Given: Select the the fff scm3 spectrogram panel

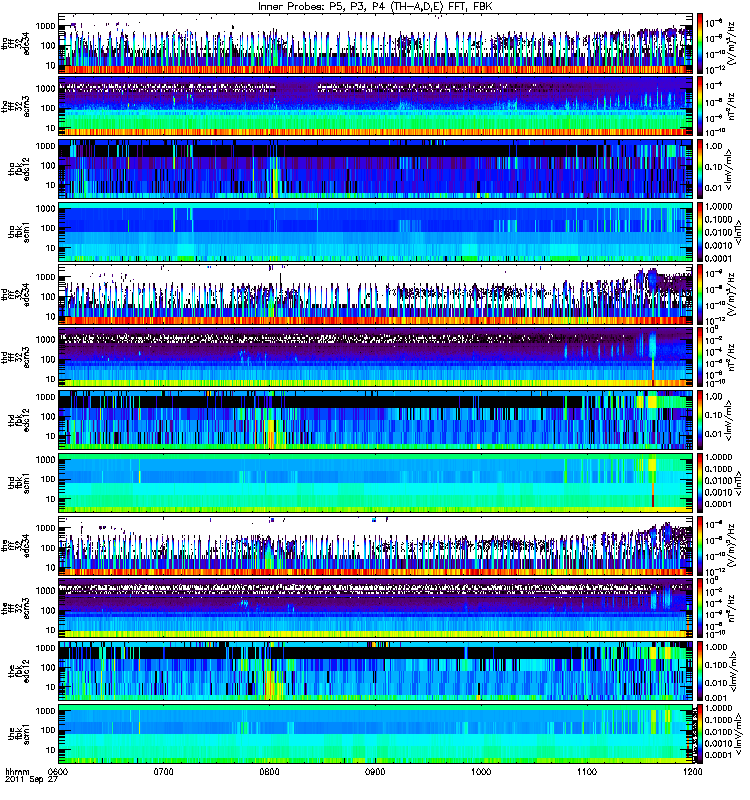Looking at the screenshot, I should tap(376, 608).
